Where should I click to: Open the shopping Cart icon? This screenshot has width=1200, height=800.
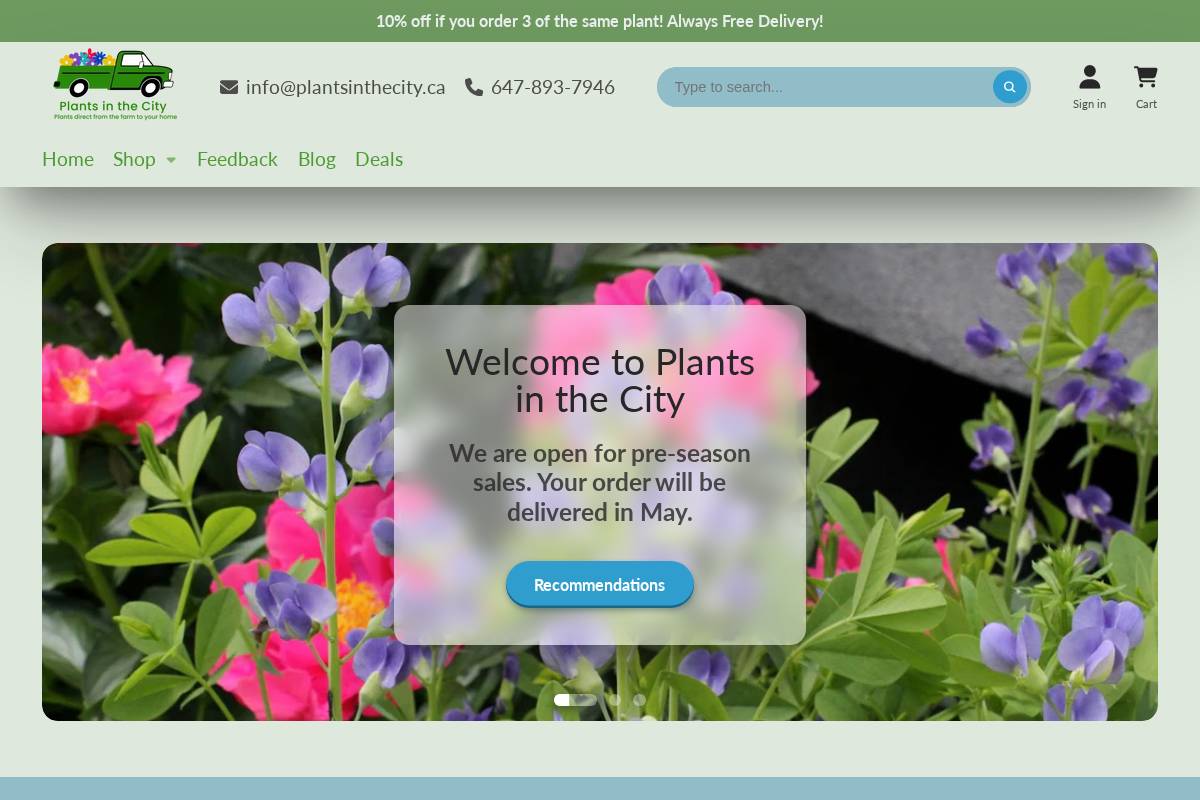1145,76
